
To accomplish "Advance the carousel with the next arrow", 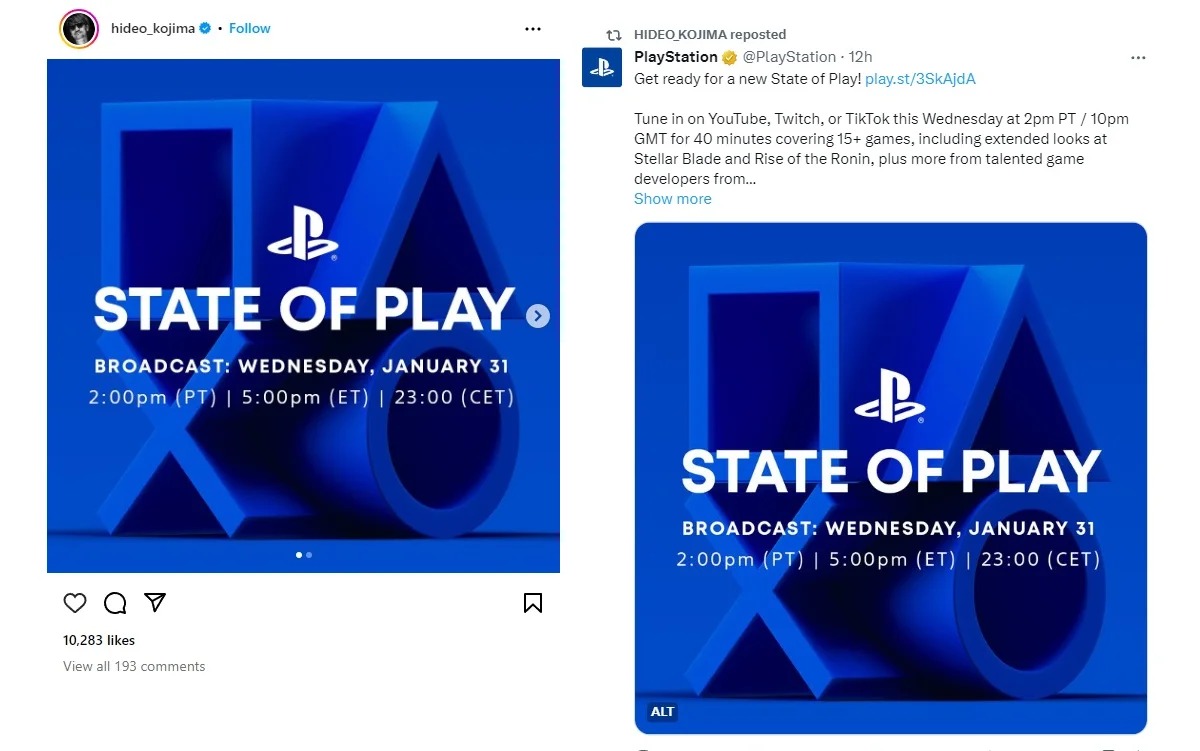I will click(x=538, y=315).
